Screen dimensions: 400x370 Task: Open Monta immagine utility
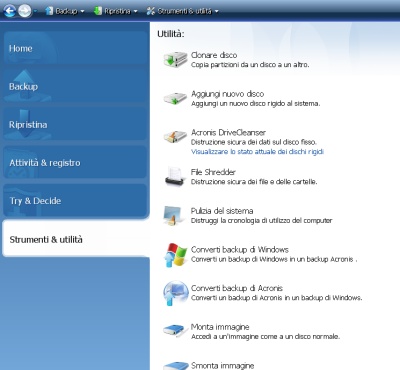(220, 327)
